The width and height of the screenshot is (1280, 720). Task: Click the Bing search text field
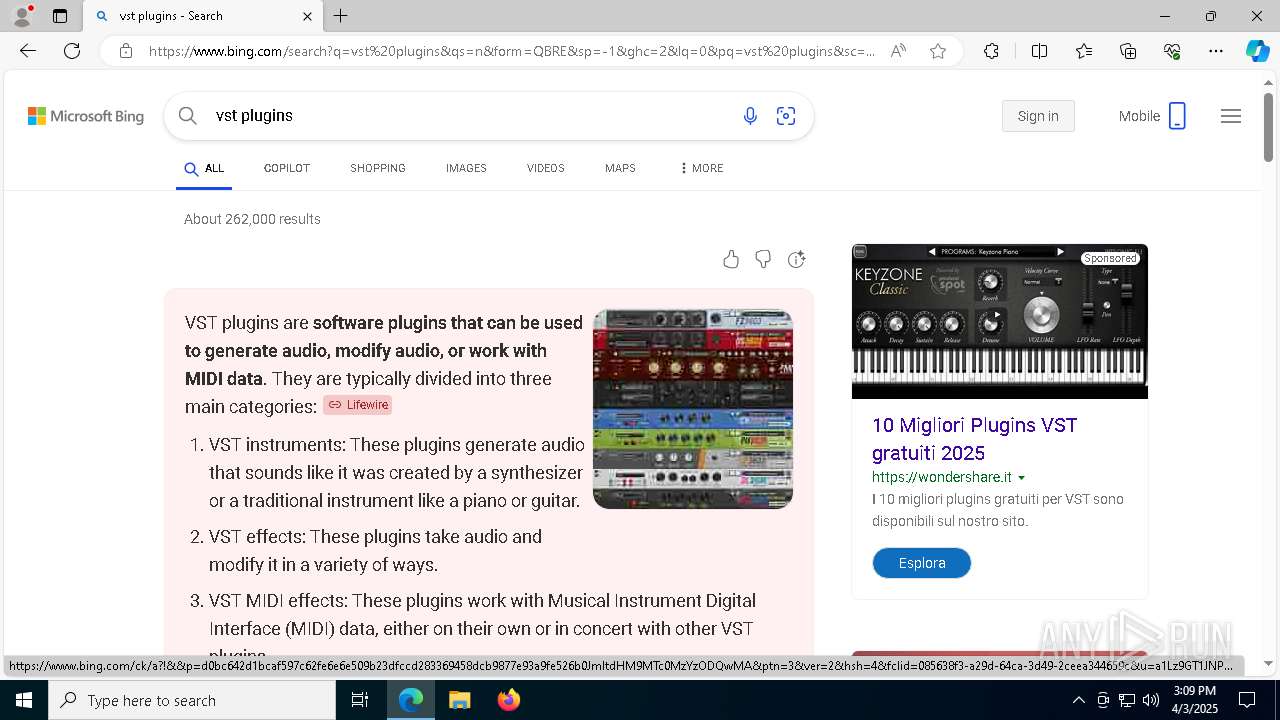pos(470,116)
